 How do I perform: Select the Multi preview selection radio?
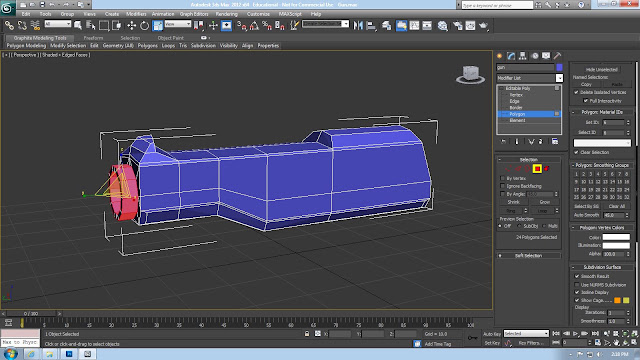click(544, 226)
